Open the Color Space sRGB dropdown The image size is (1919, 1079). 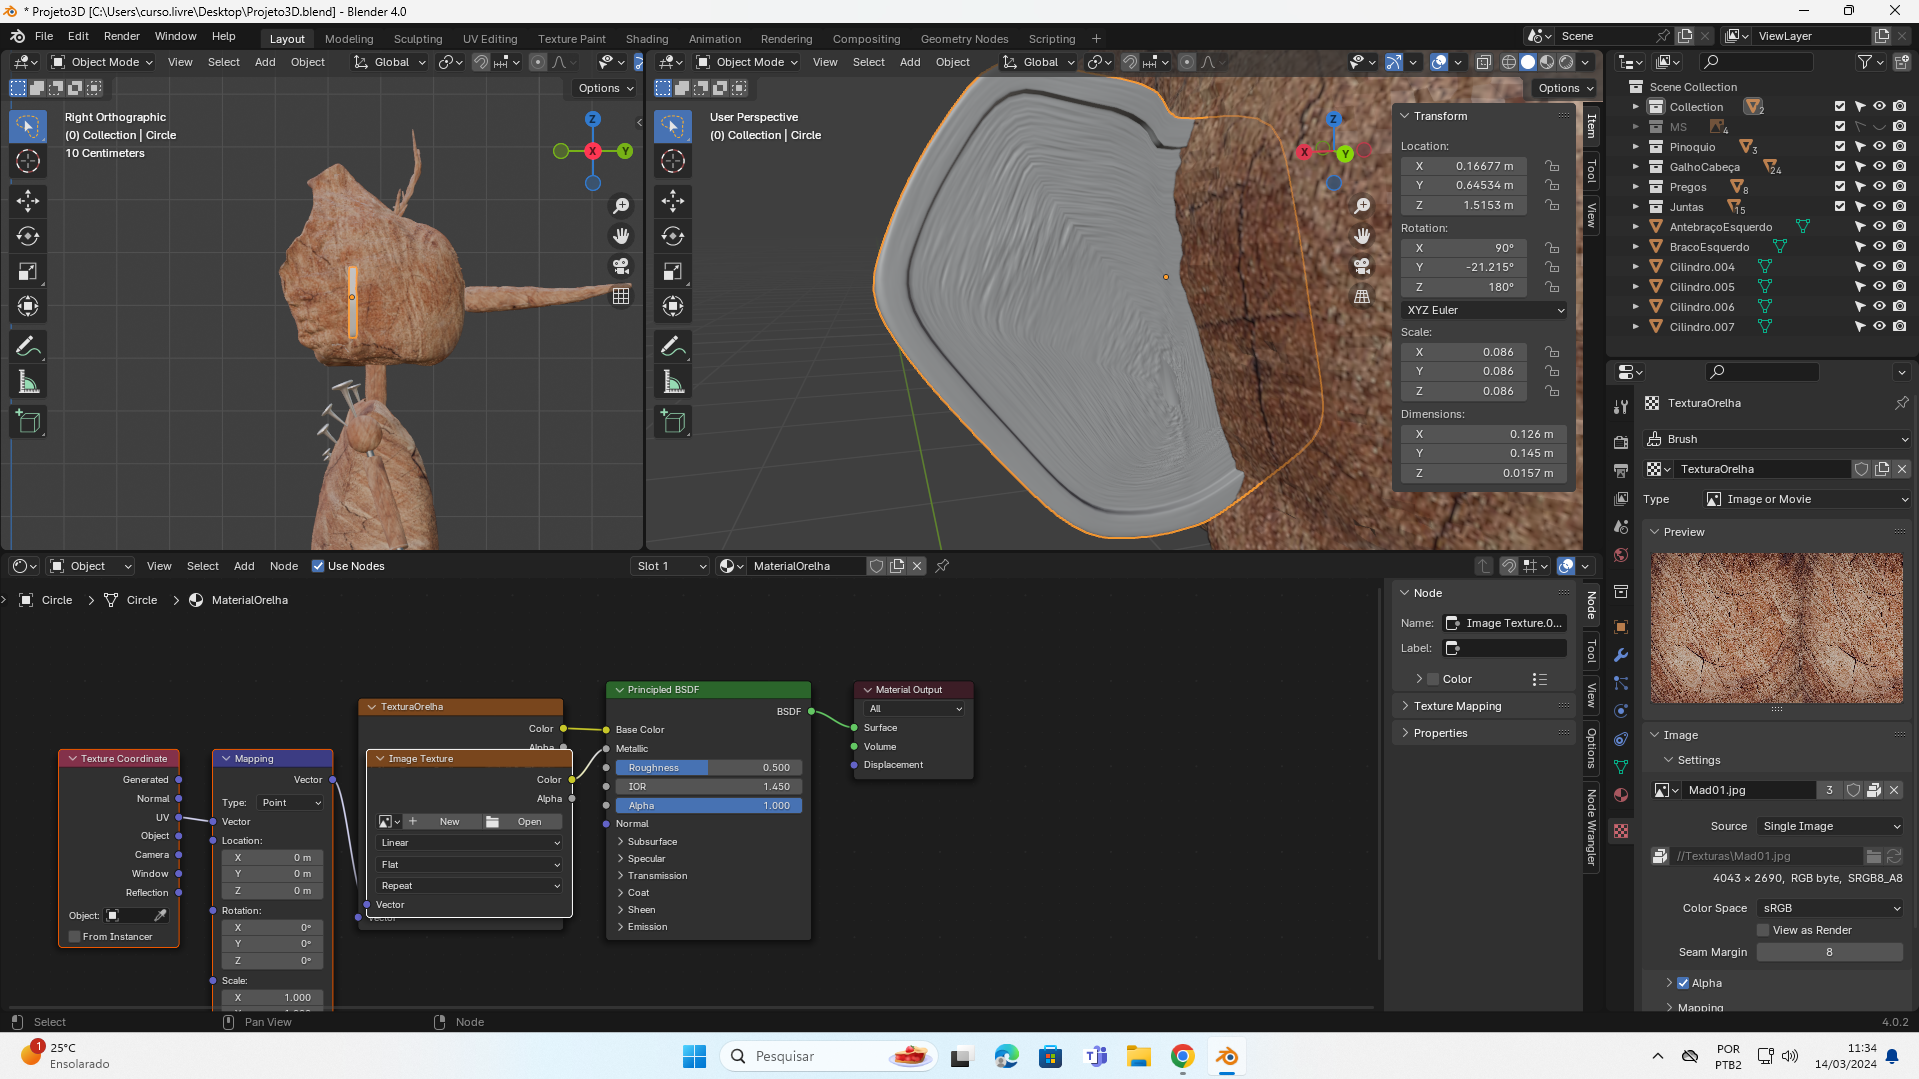click(x=1830, y=908)
